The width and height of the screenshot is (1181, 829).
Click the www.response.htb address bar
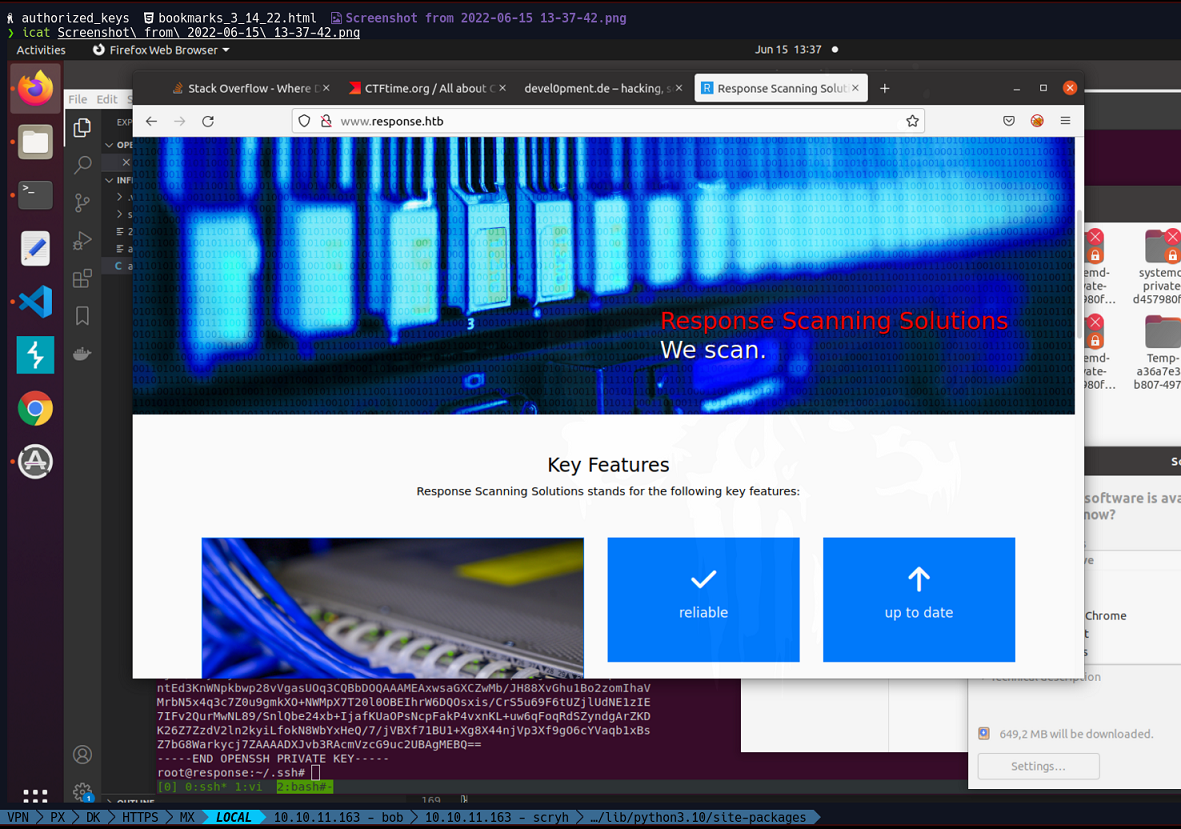click(600, 121)
